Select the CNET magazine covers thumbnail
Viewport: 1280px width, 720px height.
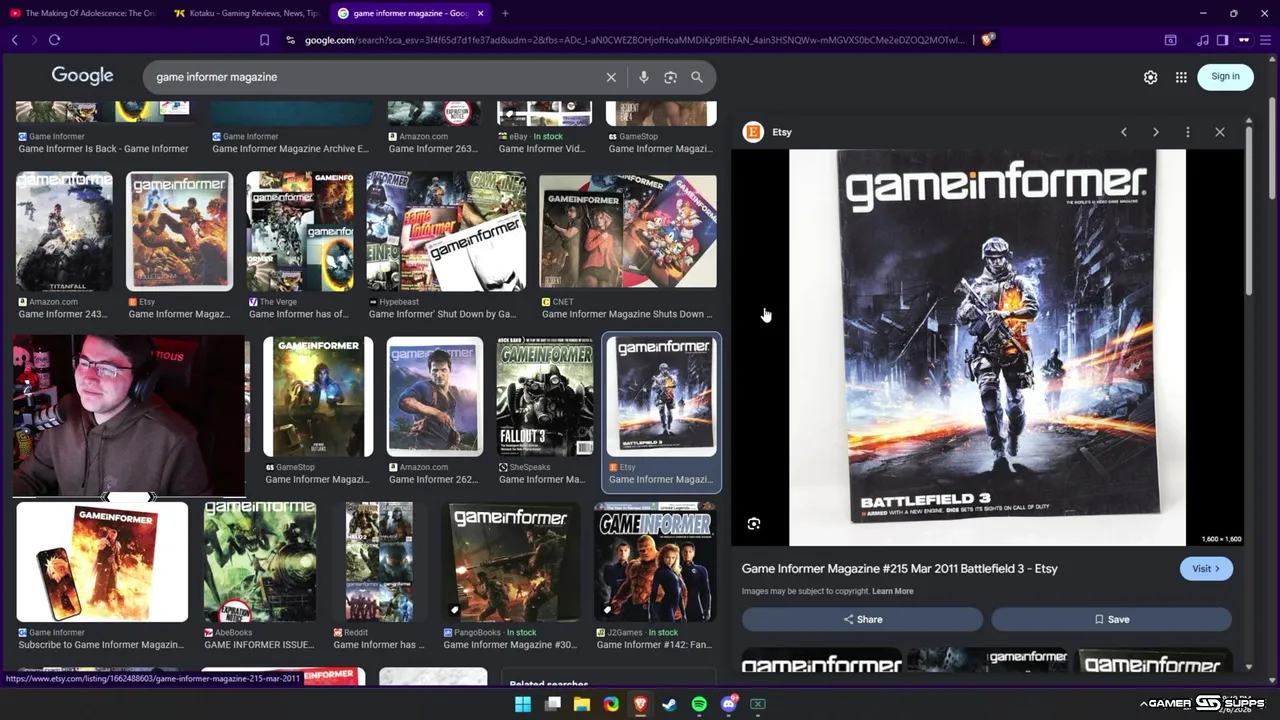pos(628,231)
